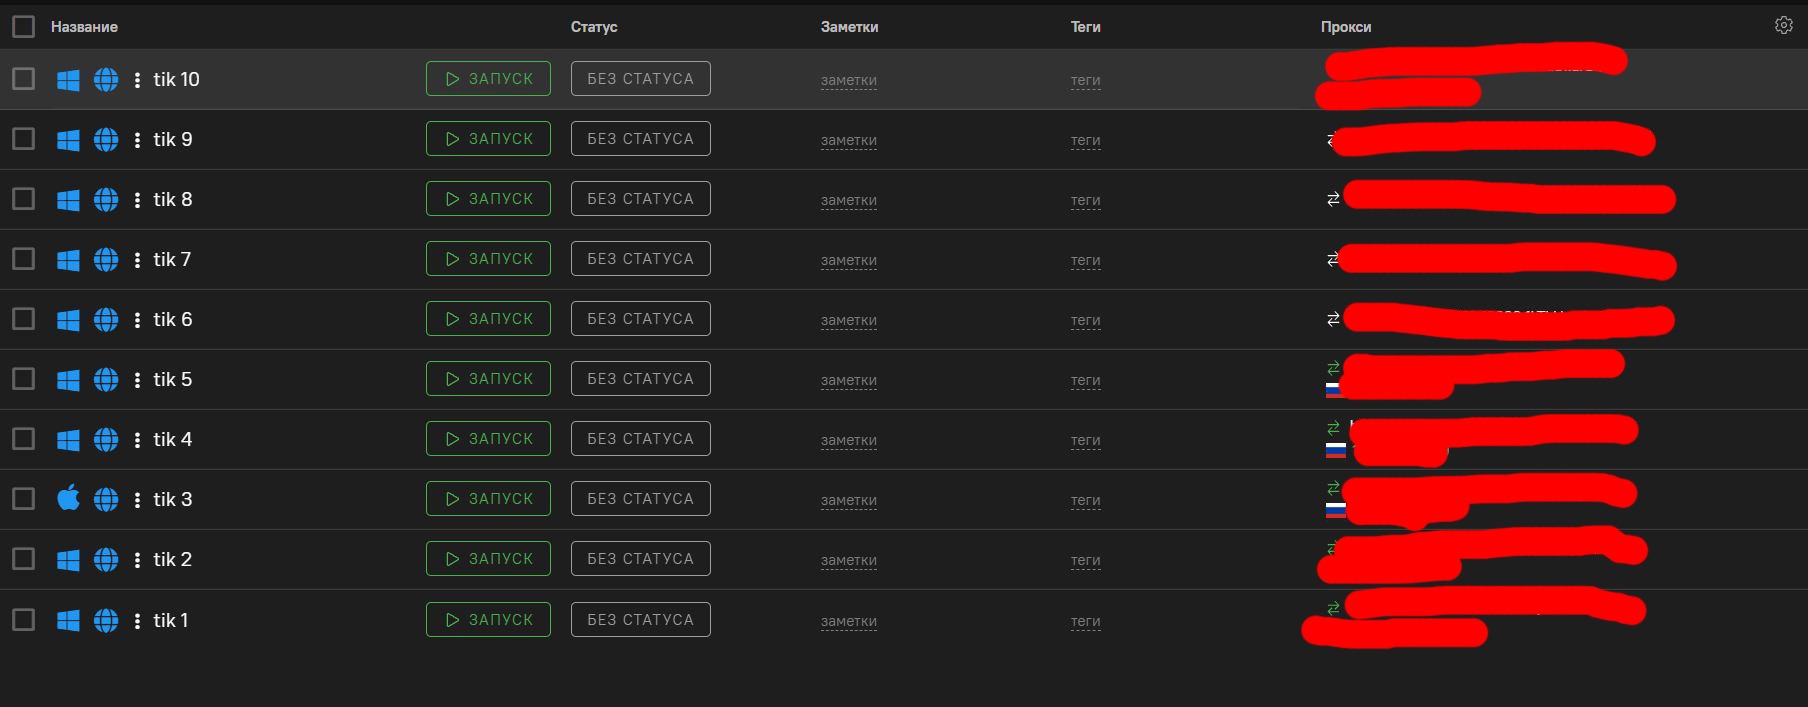
Task: Expand БЕЗ СТАТУСА selector for tik 2
Action: coord(640,559)
